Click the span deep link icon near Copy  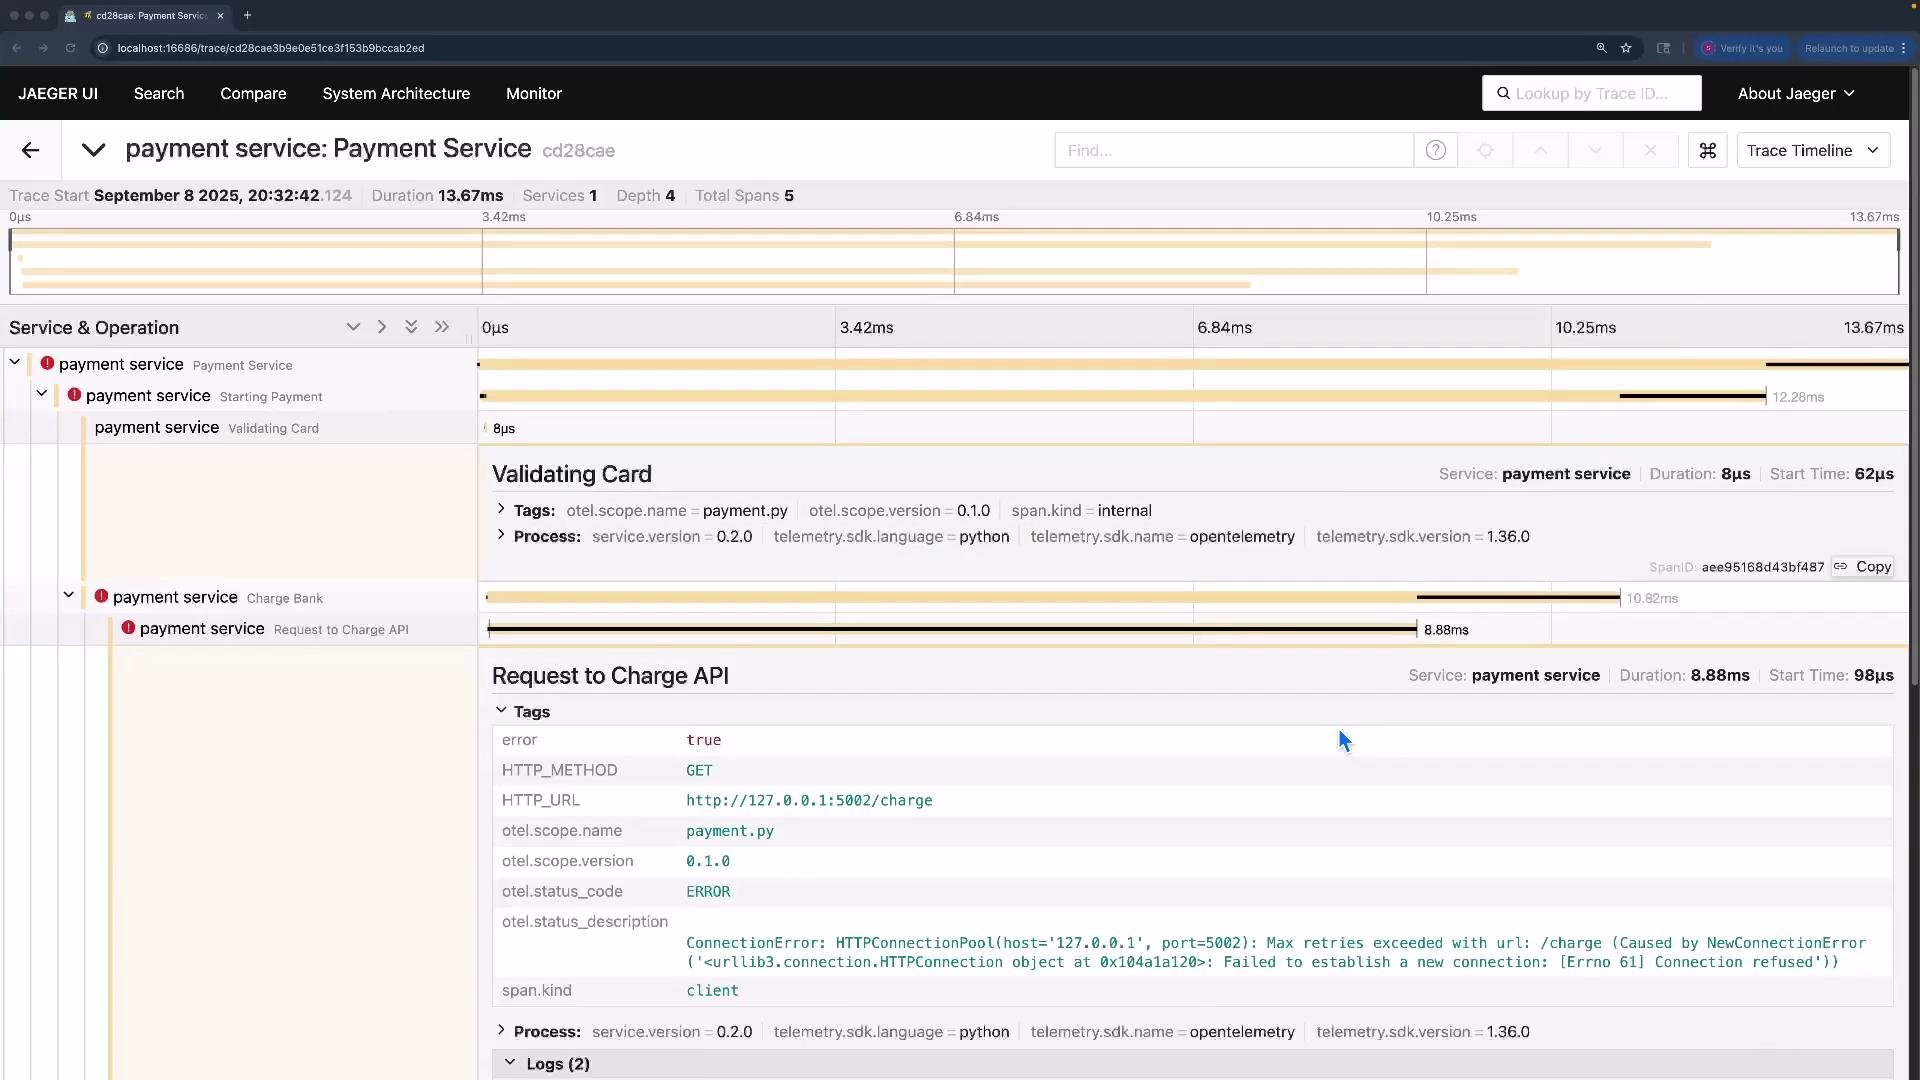coord(1840,566)
